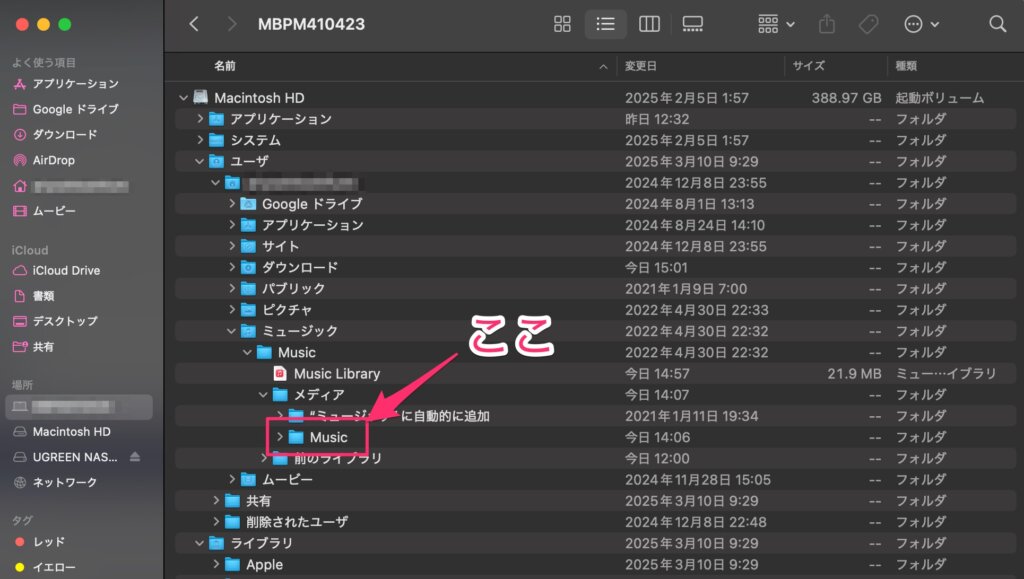Open the Tags toolbar icon

pyautogui.click(x=868, y=24)
